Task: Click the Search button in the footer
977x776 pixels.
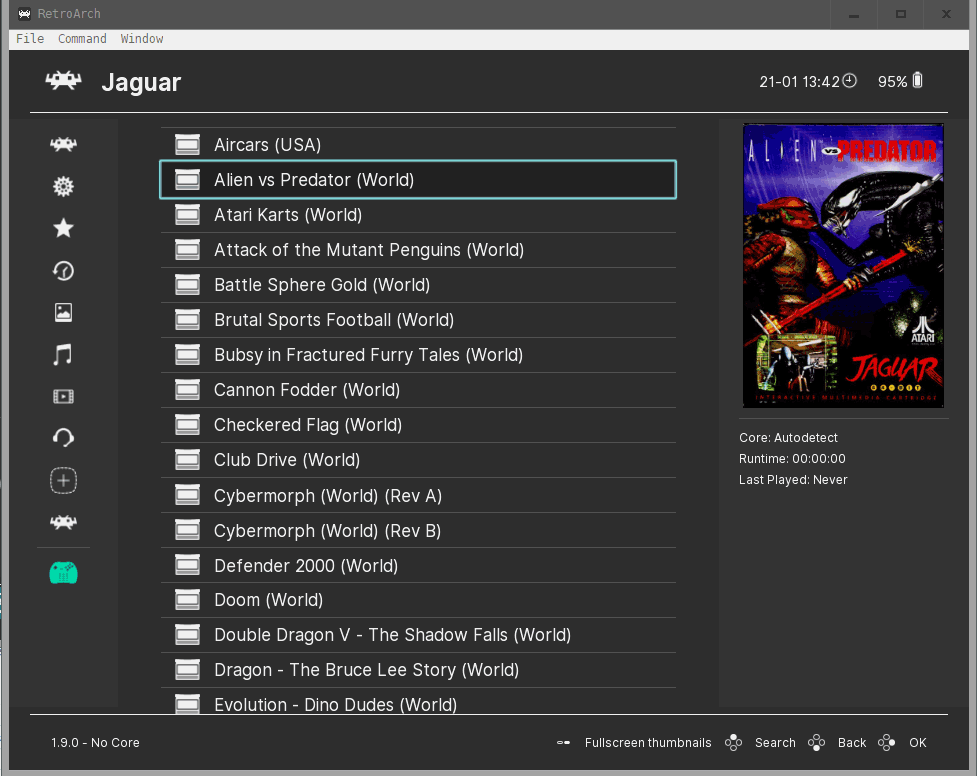Action: [x=760, y=742]
